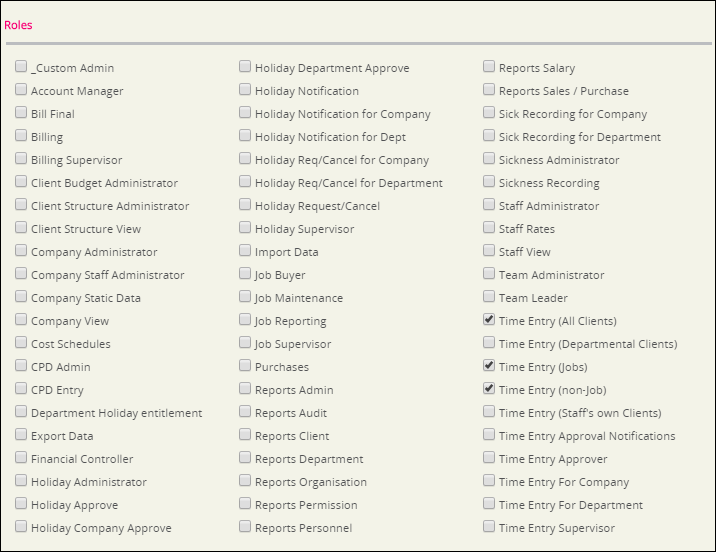
Task: Untick Time Entry (non-Job) checkbox
Action: click(489, 390)
